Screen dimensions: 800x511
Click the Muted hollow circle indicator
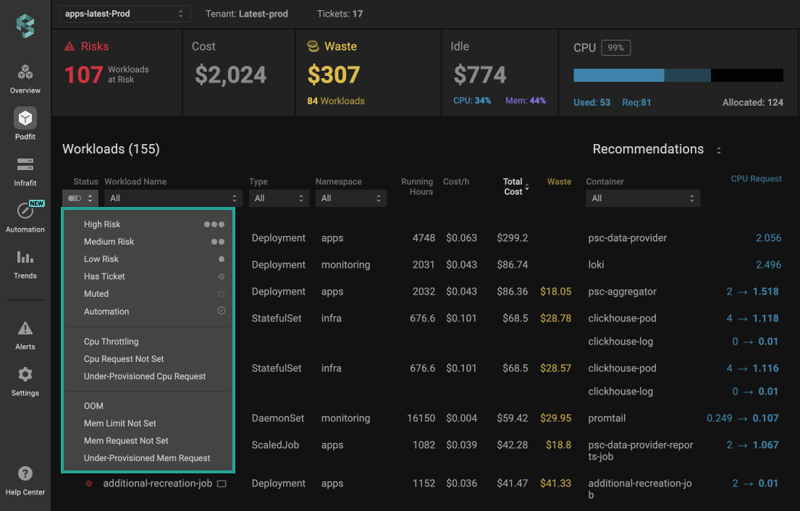coord(221,294)
